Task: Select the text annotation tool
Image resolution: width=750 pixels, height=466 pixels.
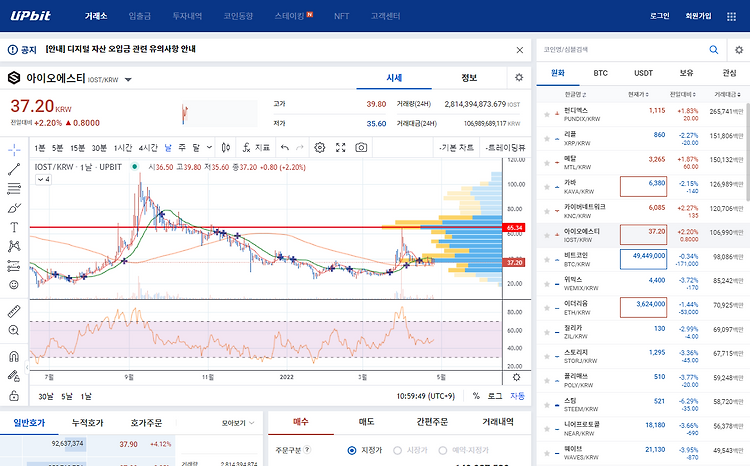Action: 14,227
